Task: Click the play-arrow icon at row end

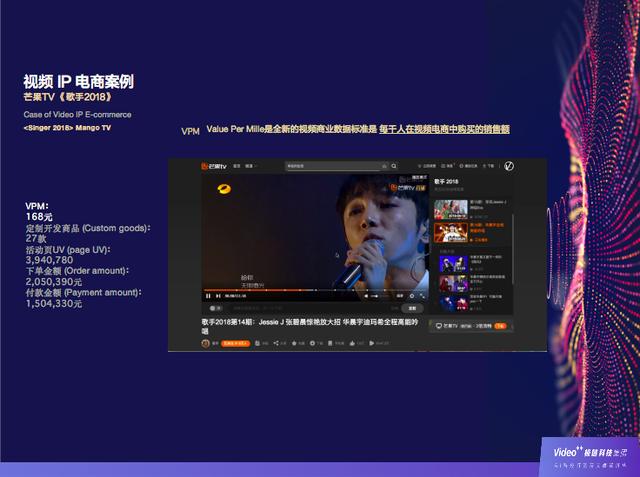Action: [x=372, y=343]
